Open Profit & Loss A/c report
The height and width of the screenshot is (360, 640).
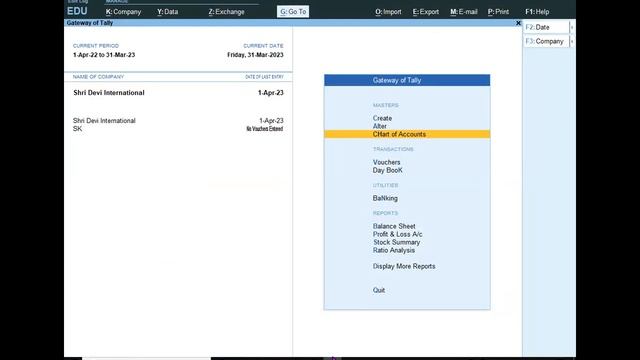click(x=397, y=234)
